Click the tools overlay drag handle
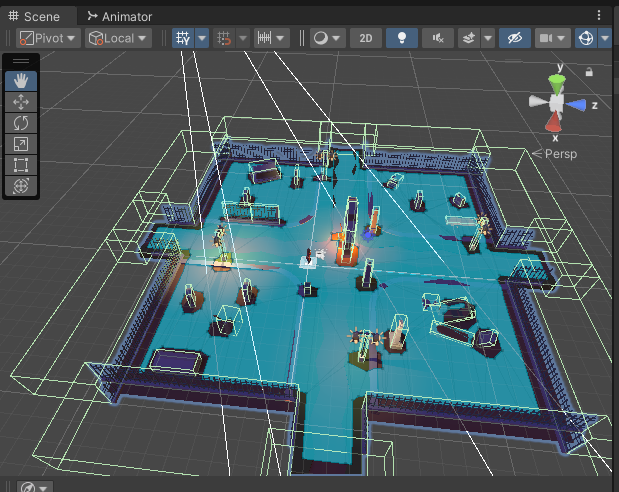This screenshot has height=492, width=619. [21, 61]
